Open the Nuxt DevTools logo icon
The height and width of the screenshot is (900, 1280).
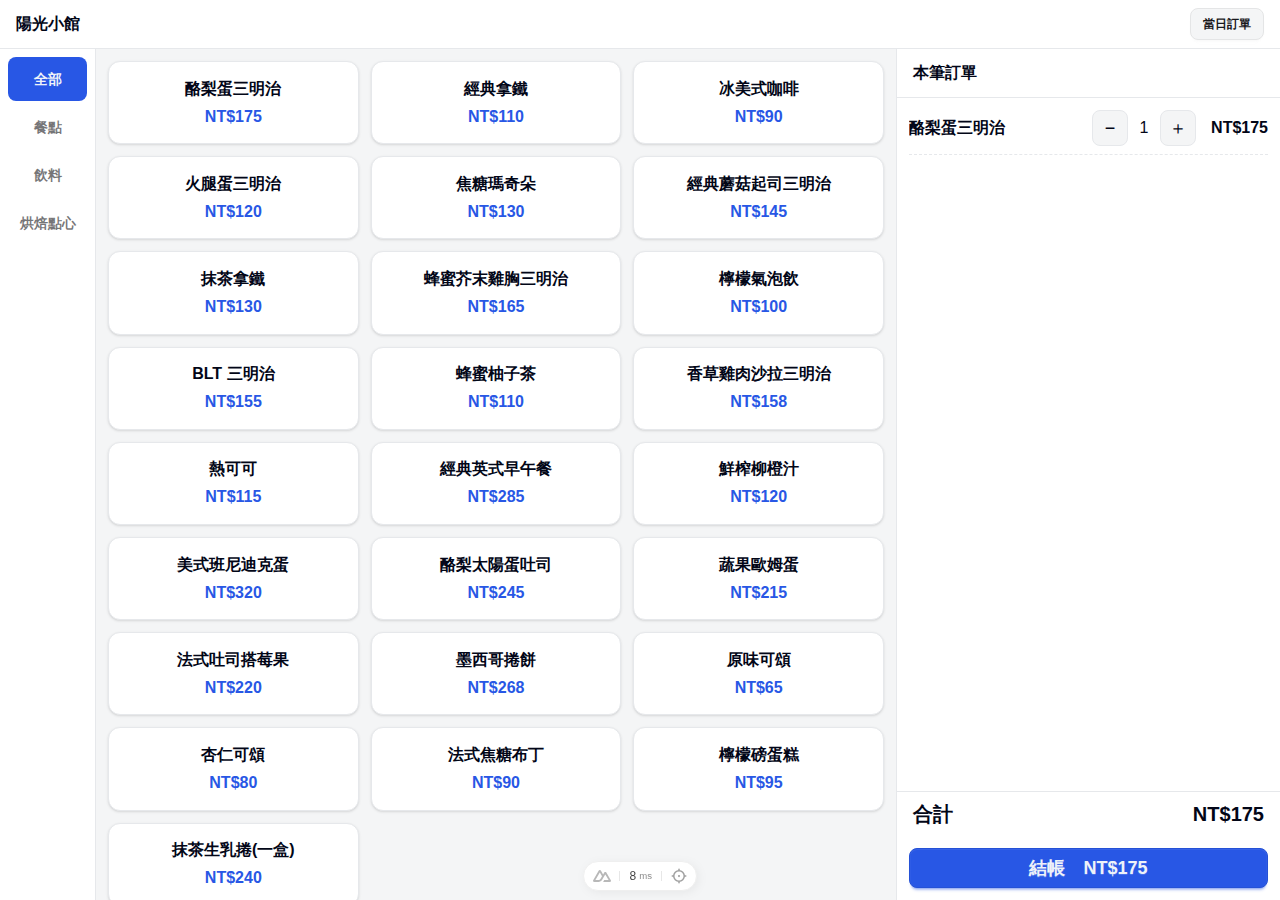[602, 876]
